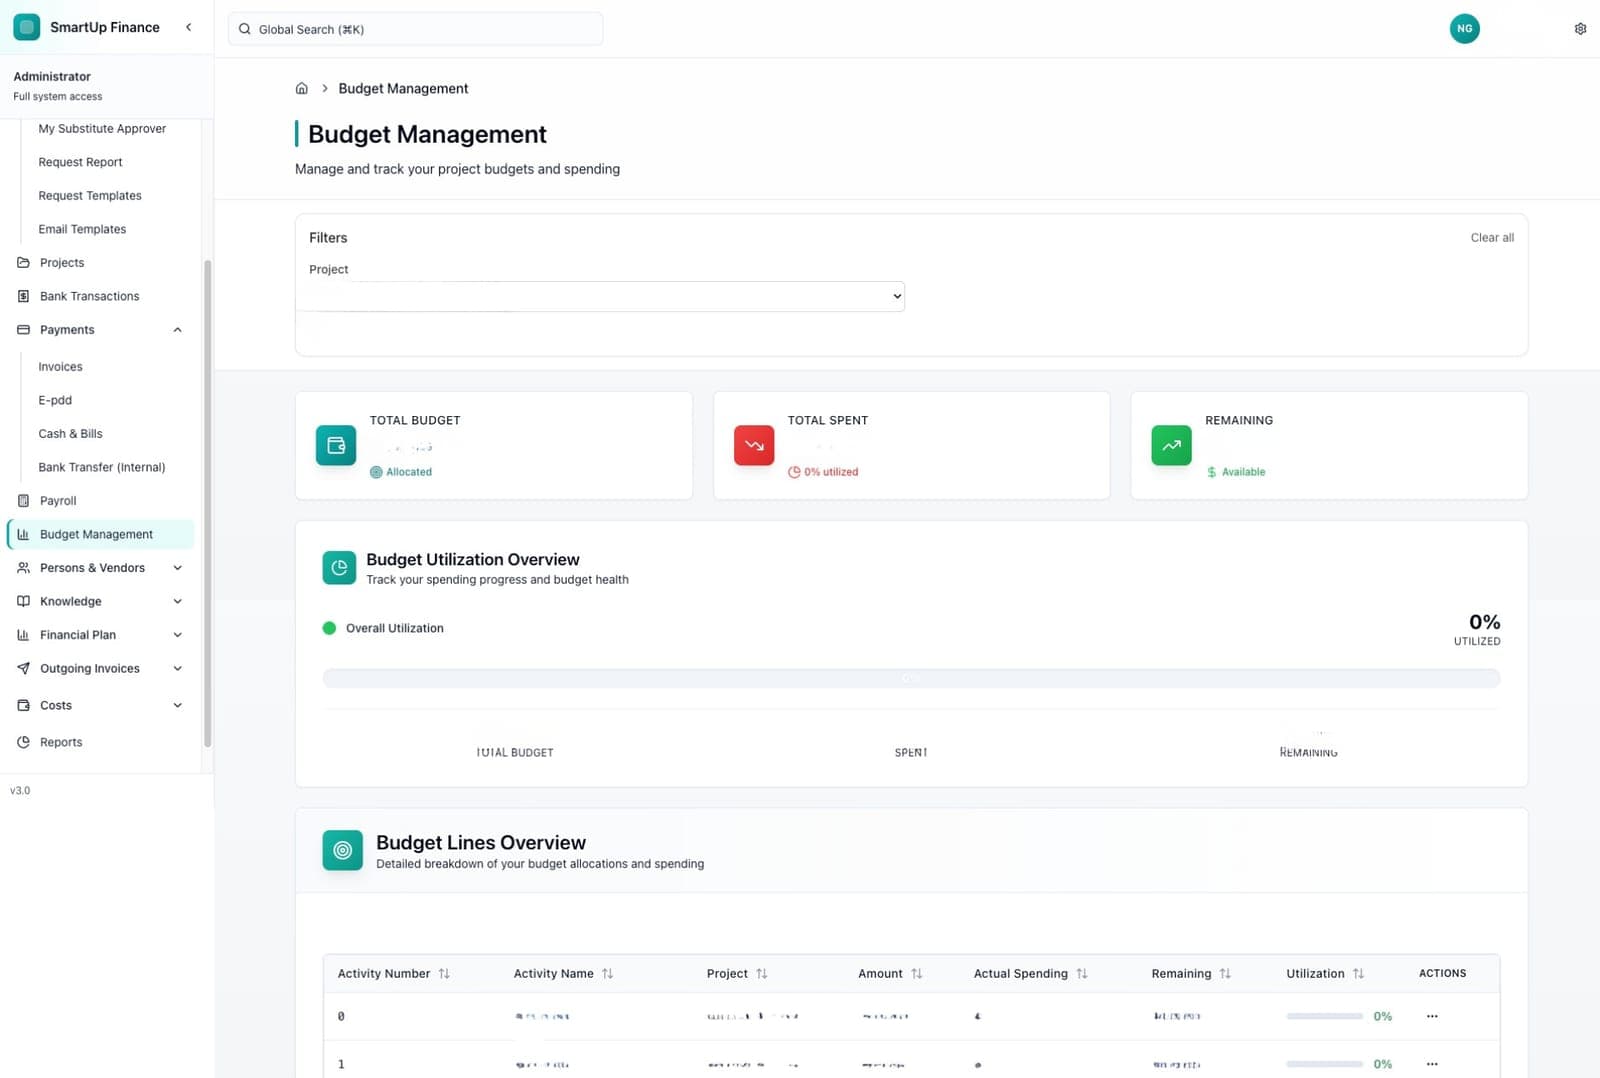This screenshot has height=1078, width=1600.
Task: Open actions menu for activity row 1
Action: (1432, 1064)
